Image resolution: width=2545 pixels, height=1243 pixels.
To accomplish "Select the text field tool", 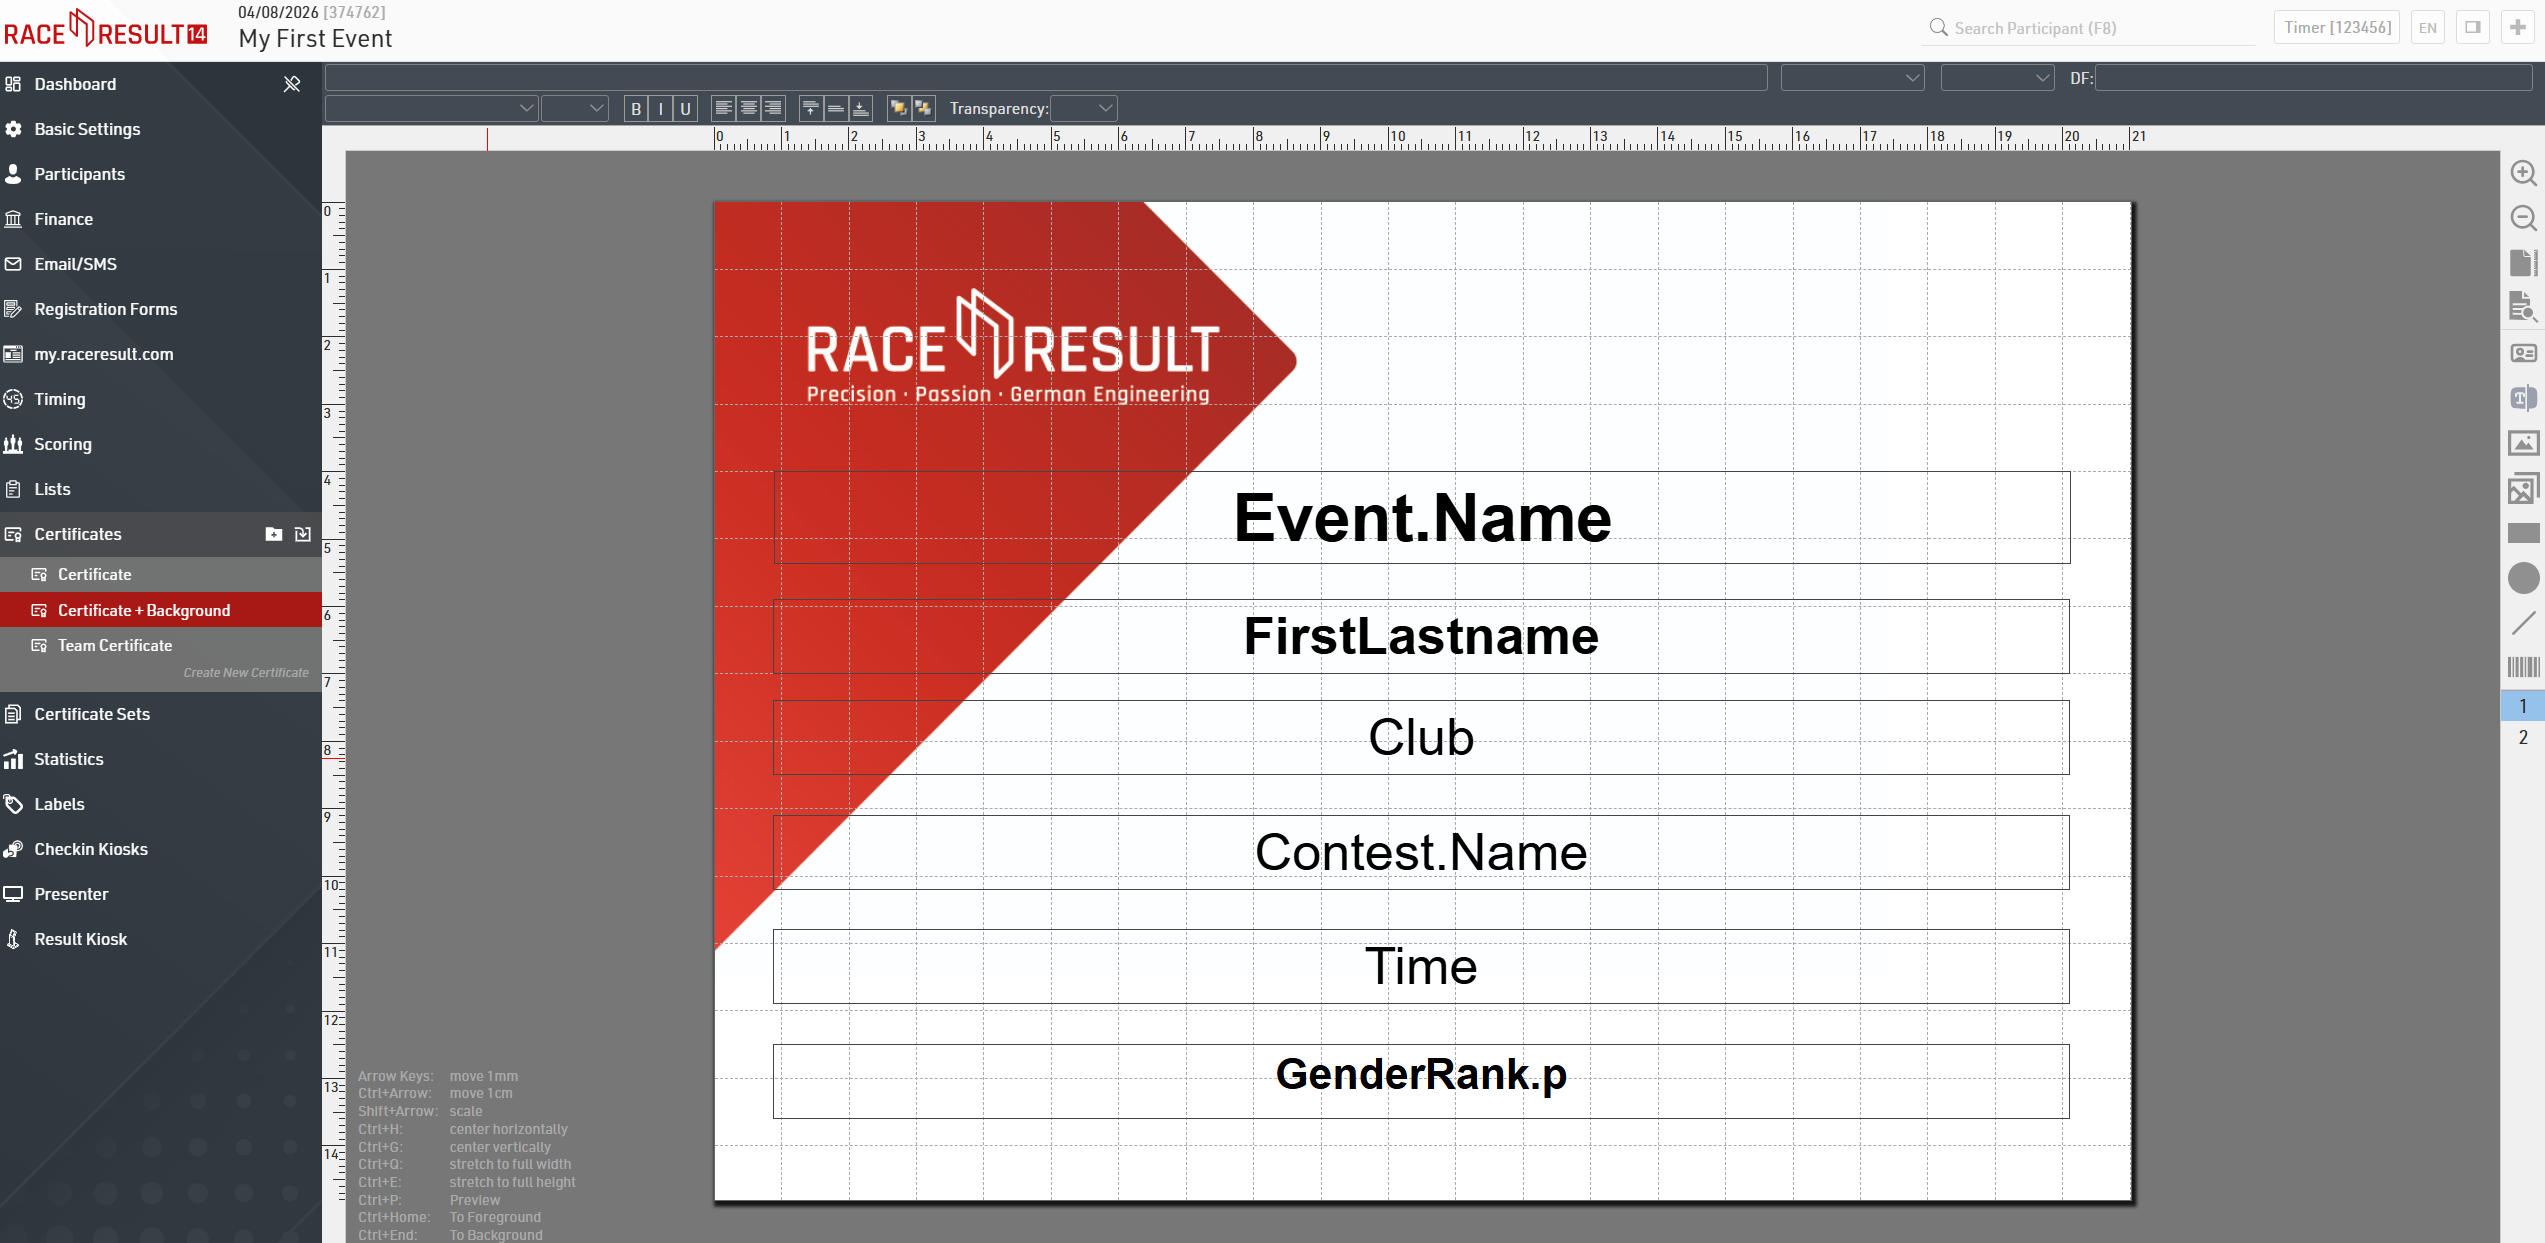I will coord(2523,398).
